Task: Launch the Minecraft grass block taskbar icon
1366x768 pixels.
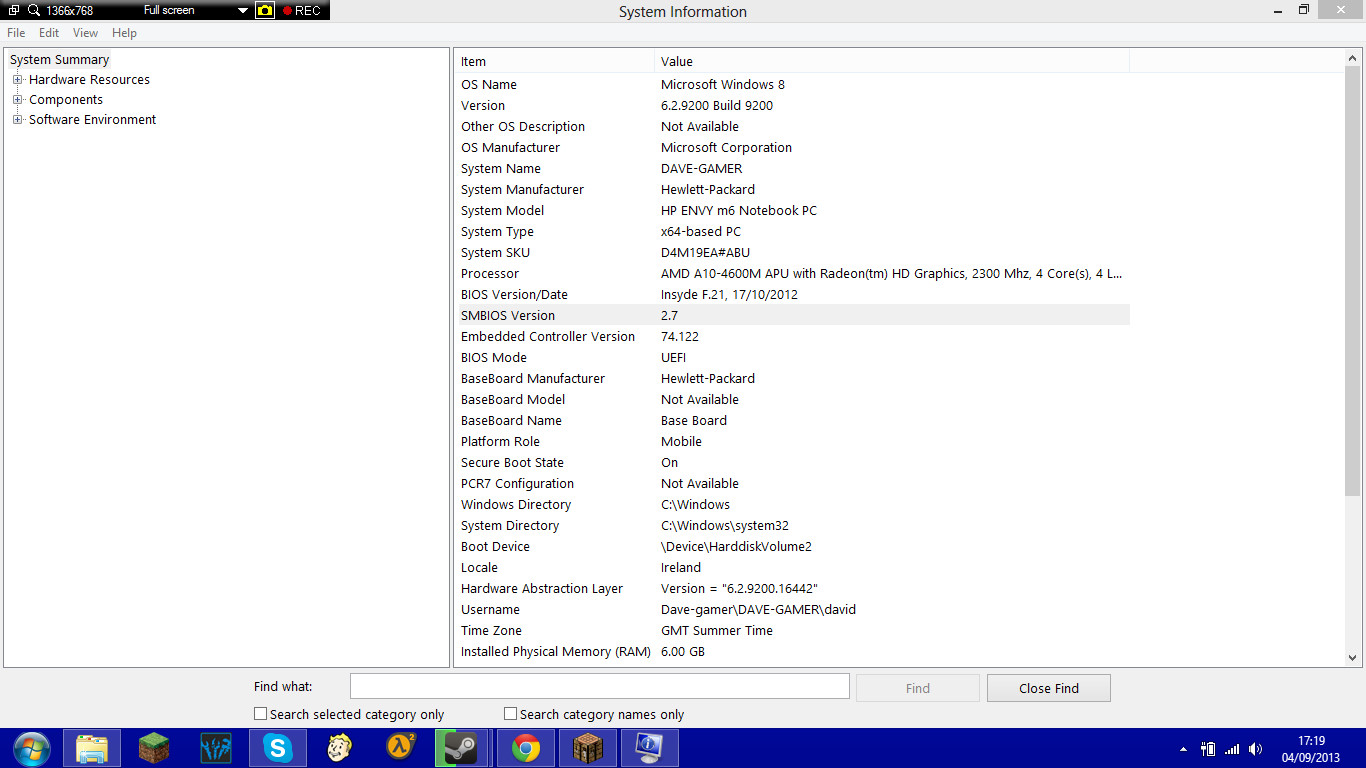Action: pyautogui.click(x=154, y=748)
